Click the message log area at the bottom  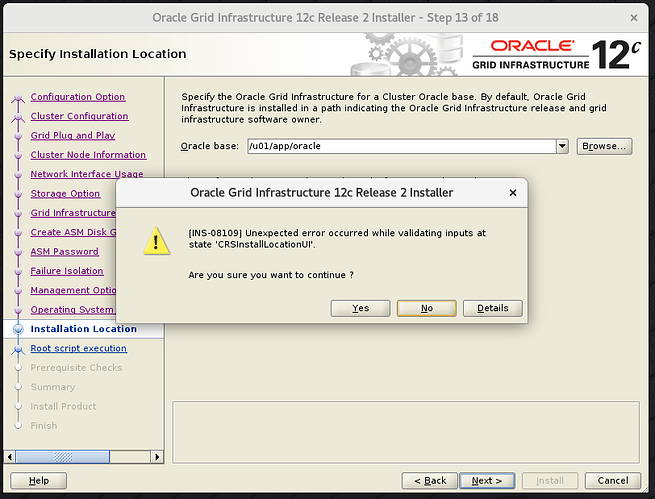[x=406, y=432]
